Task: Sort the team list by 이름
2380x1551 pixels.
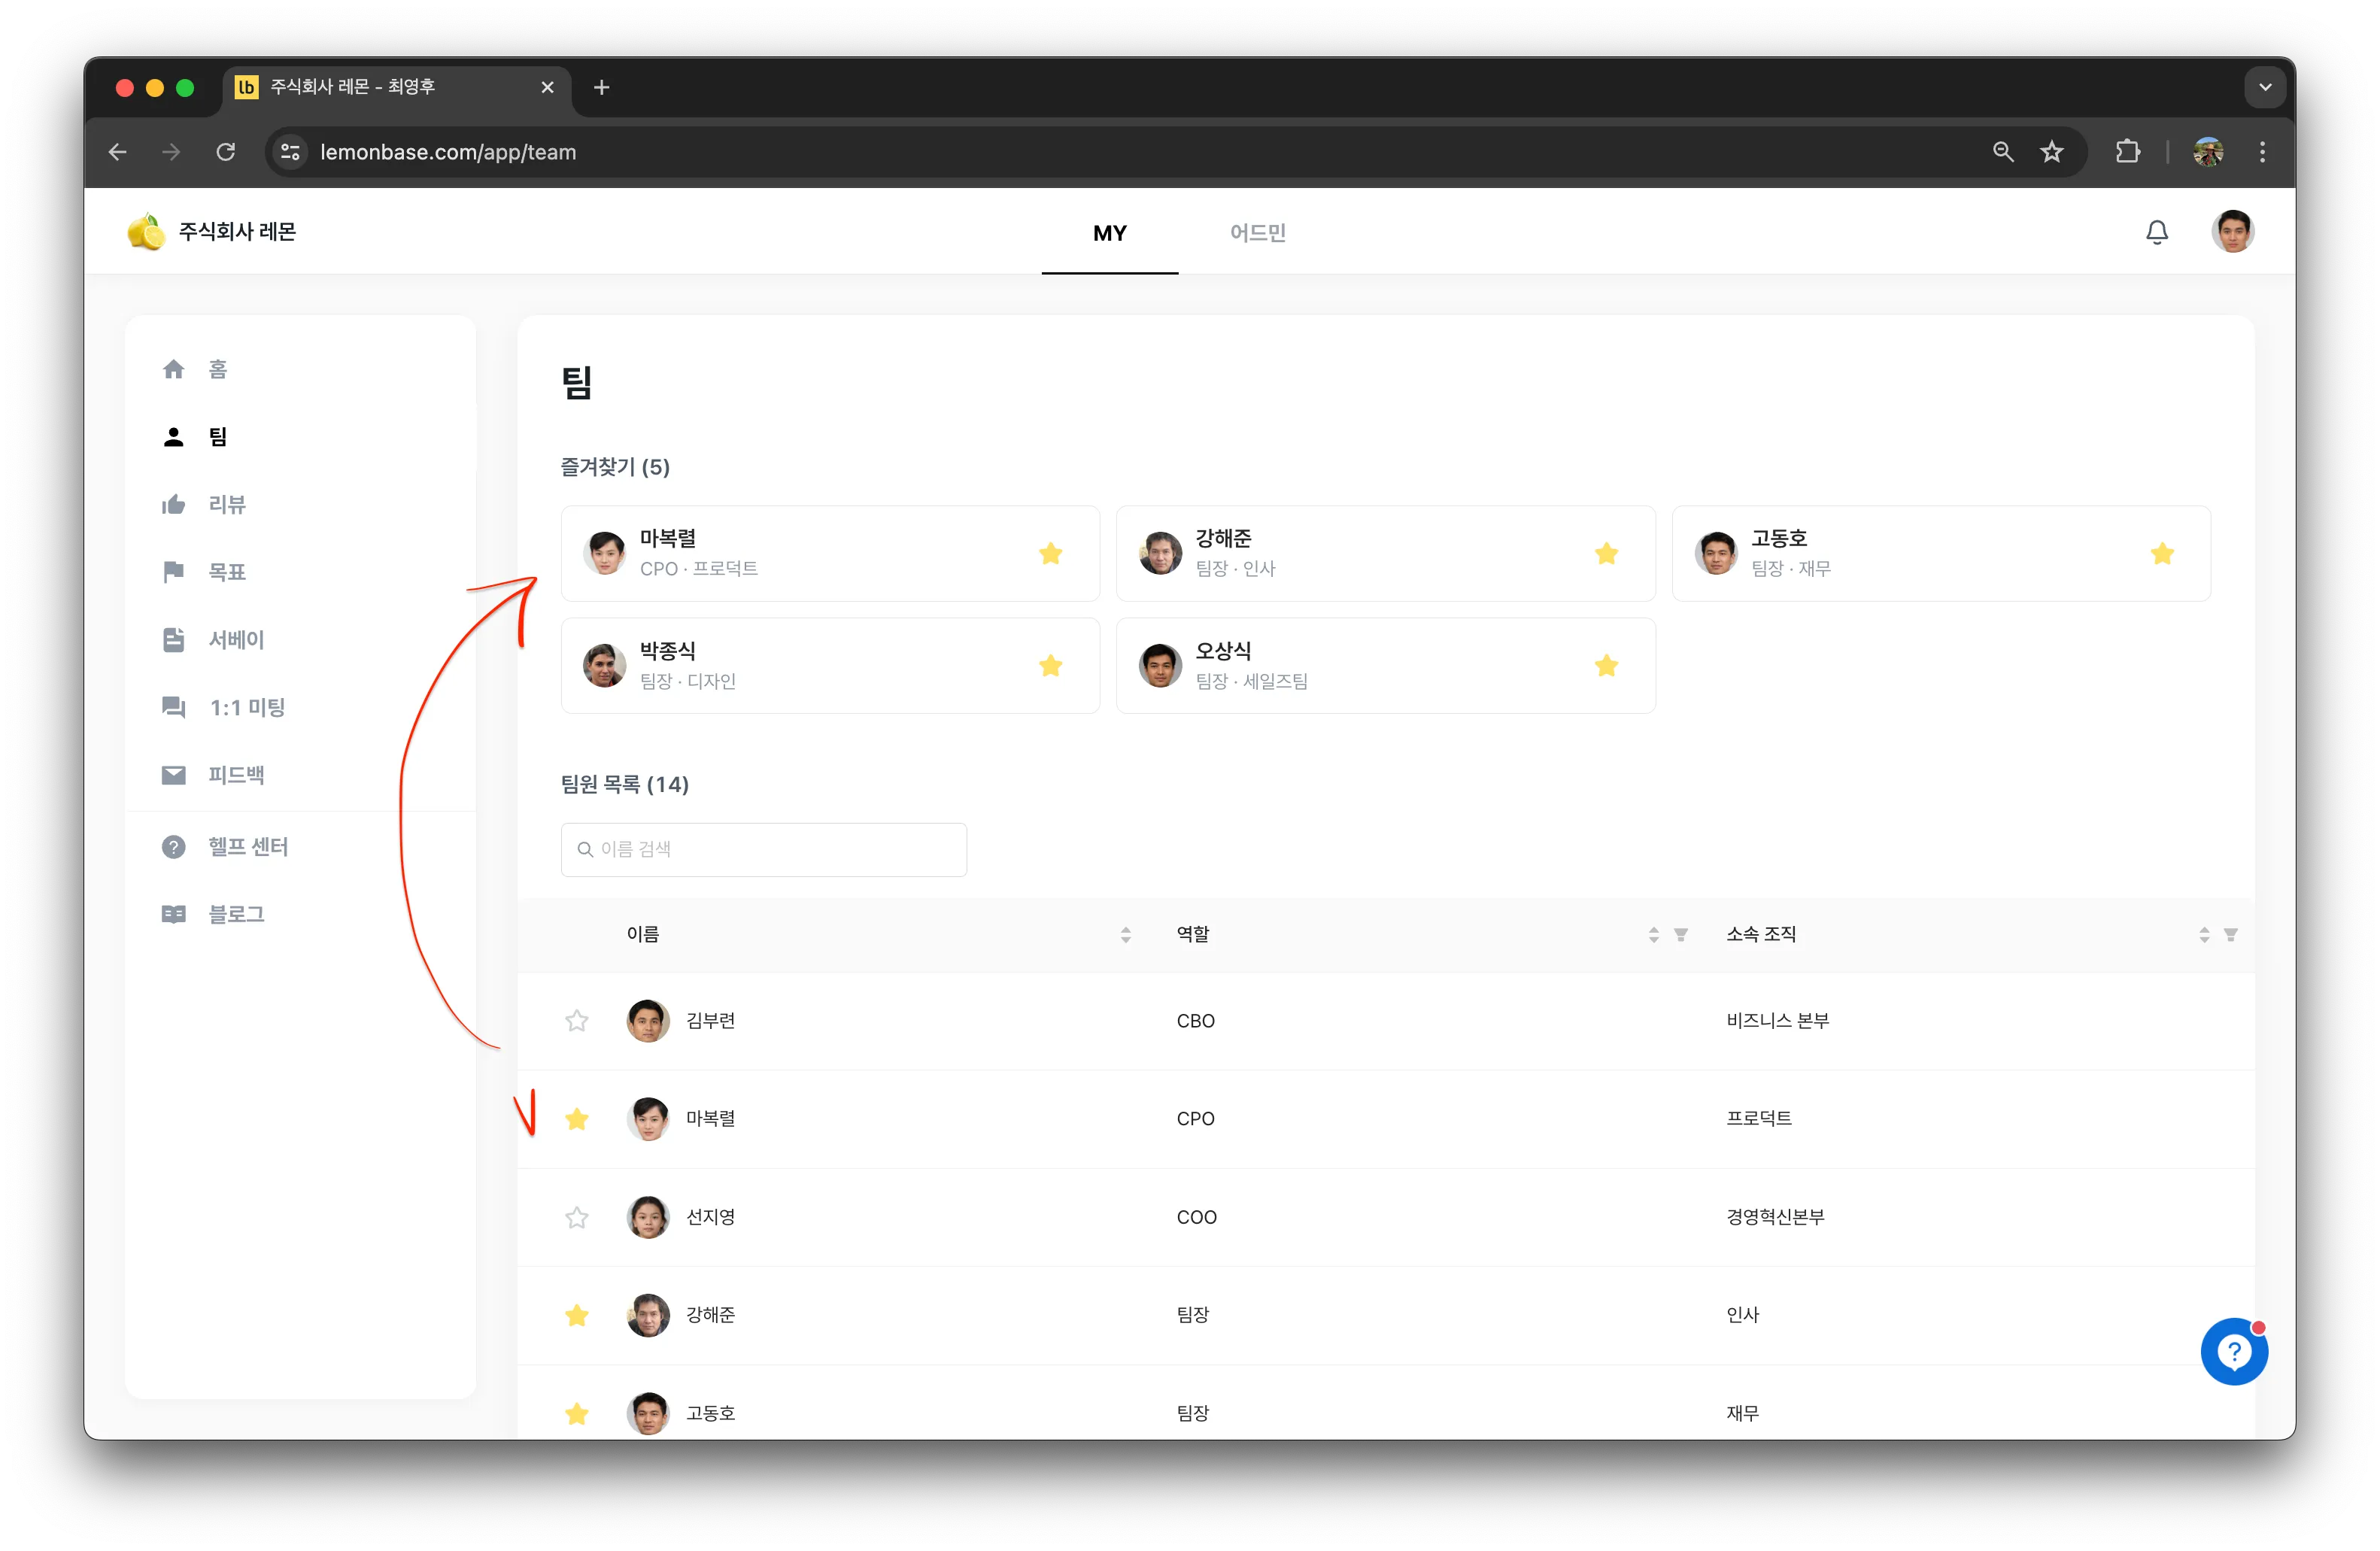Action: [x=1125, y=934]
